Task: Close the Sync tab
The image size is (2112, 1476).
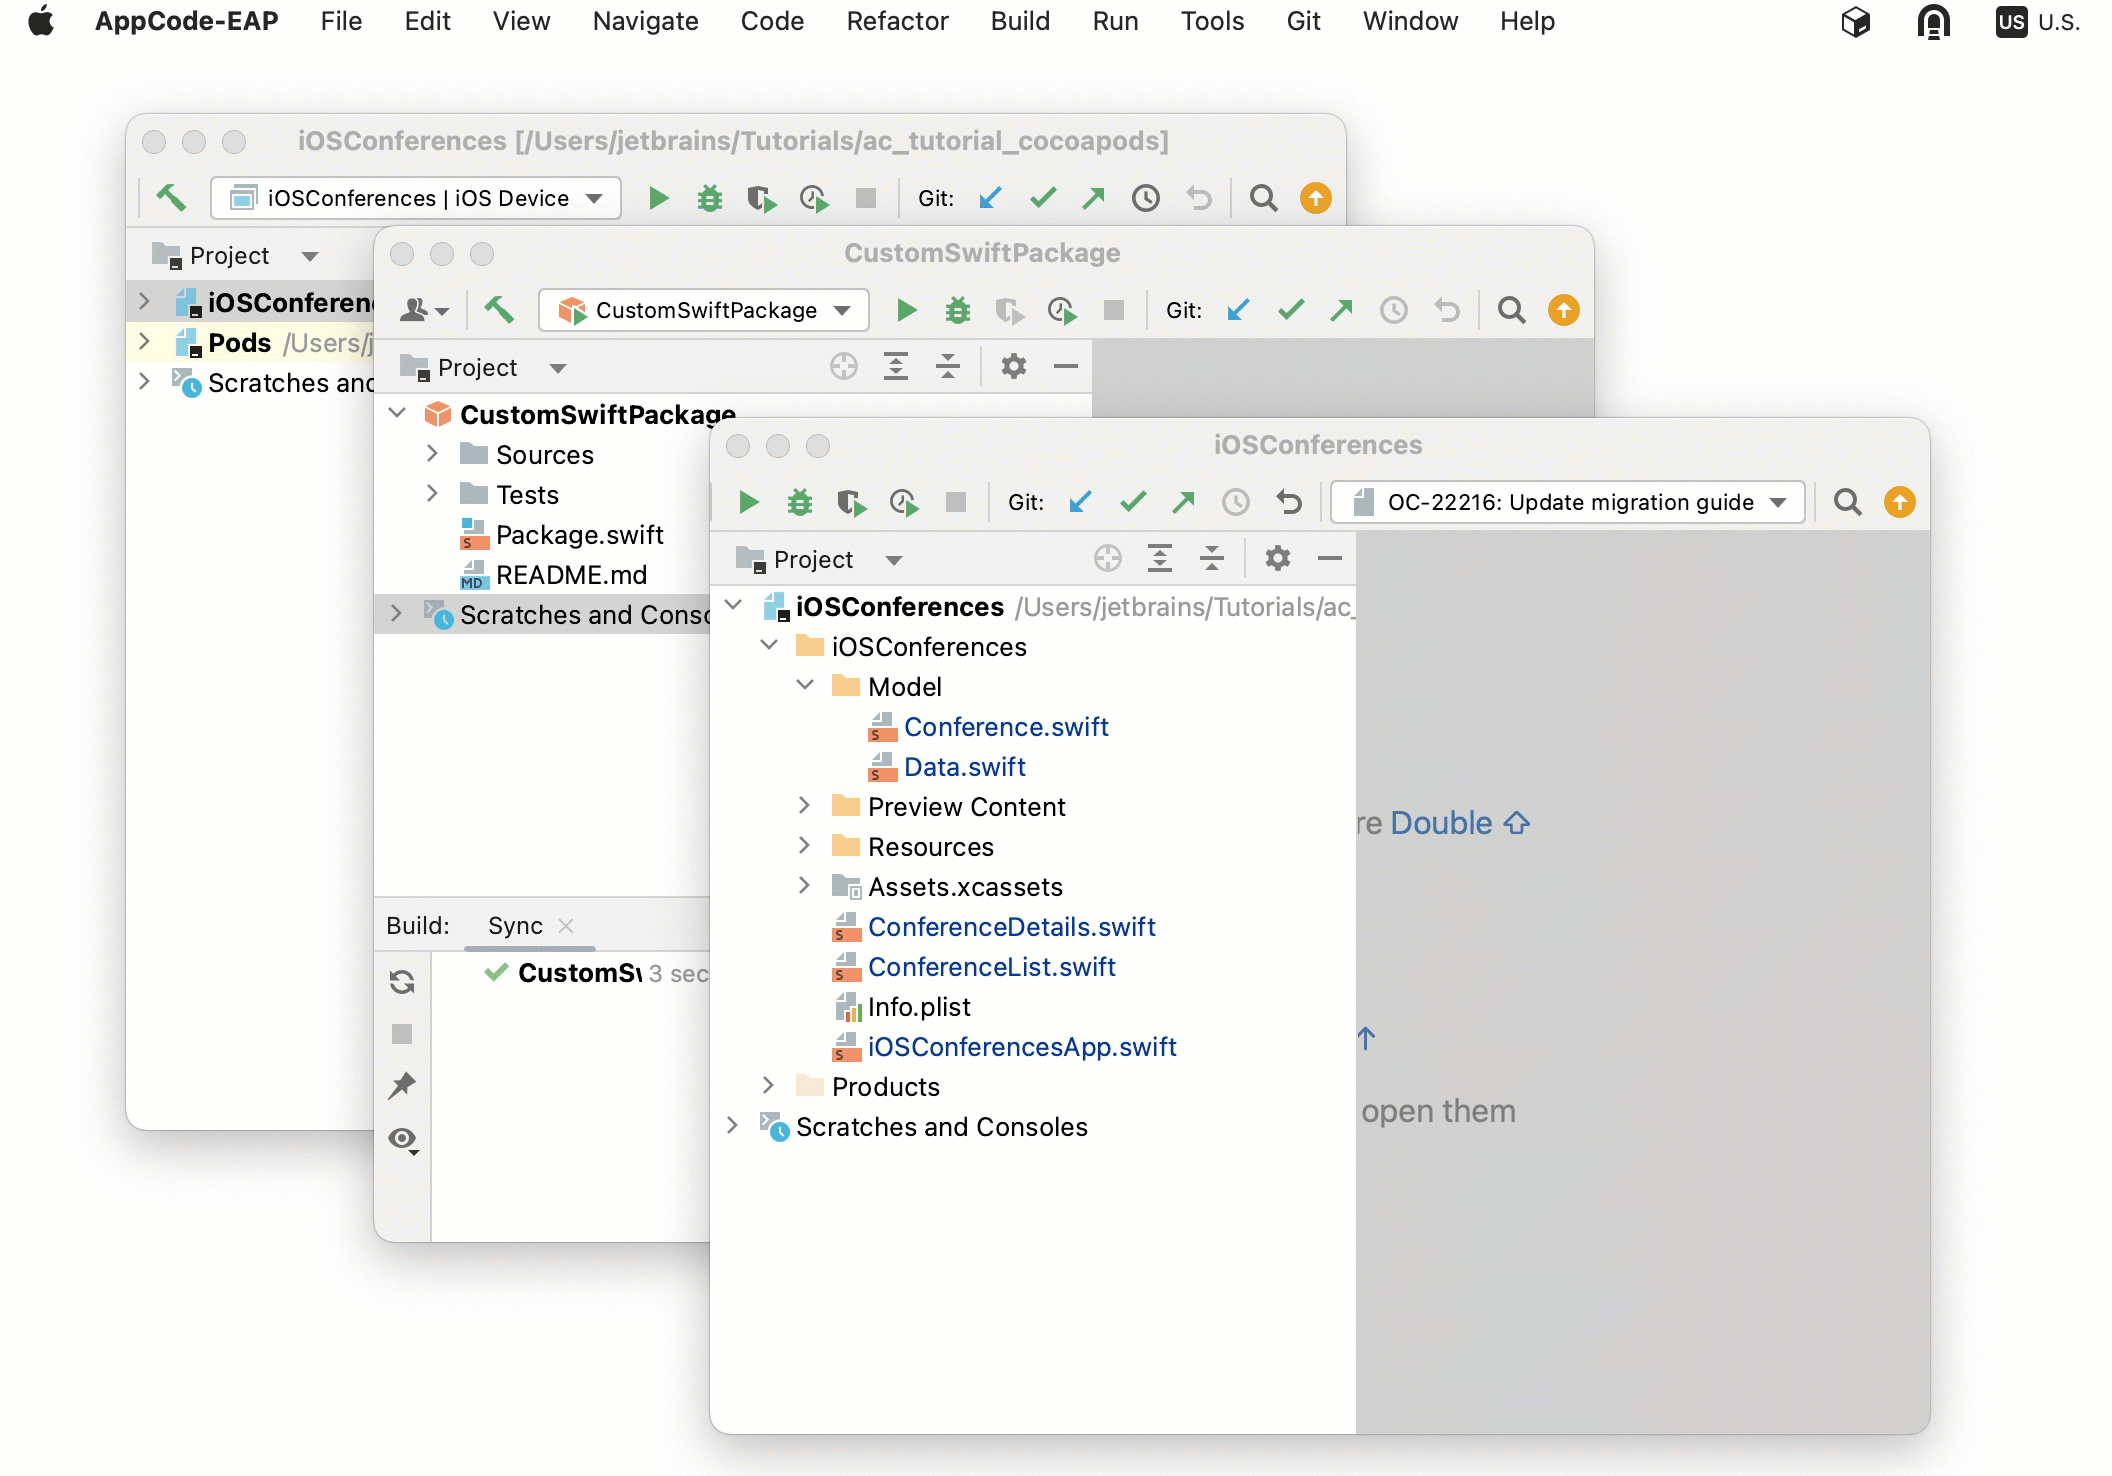Action: click(x=566, y=926)
